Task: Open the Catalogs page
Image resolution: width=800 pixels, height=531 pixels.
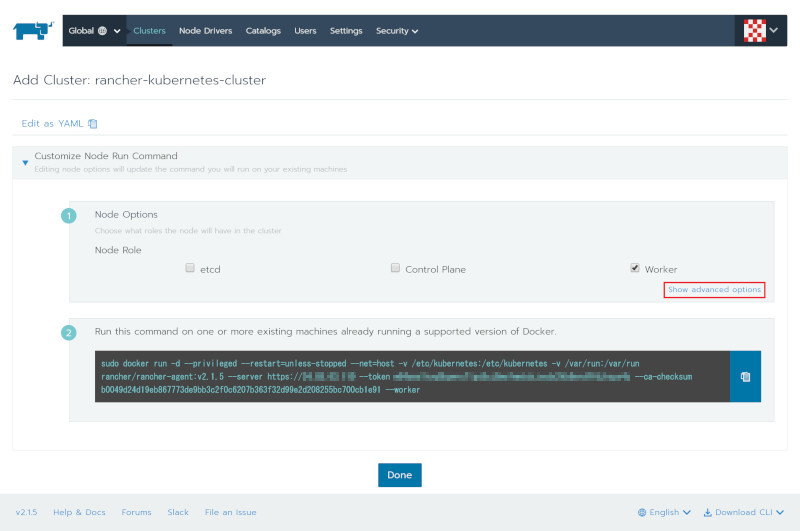Action: [x=263, y=31]
